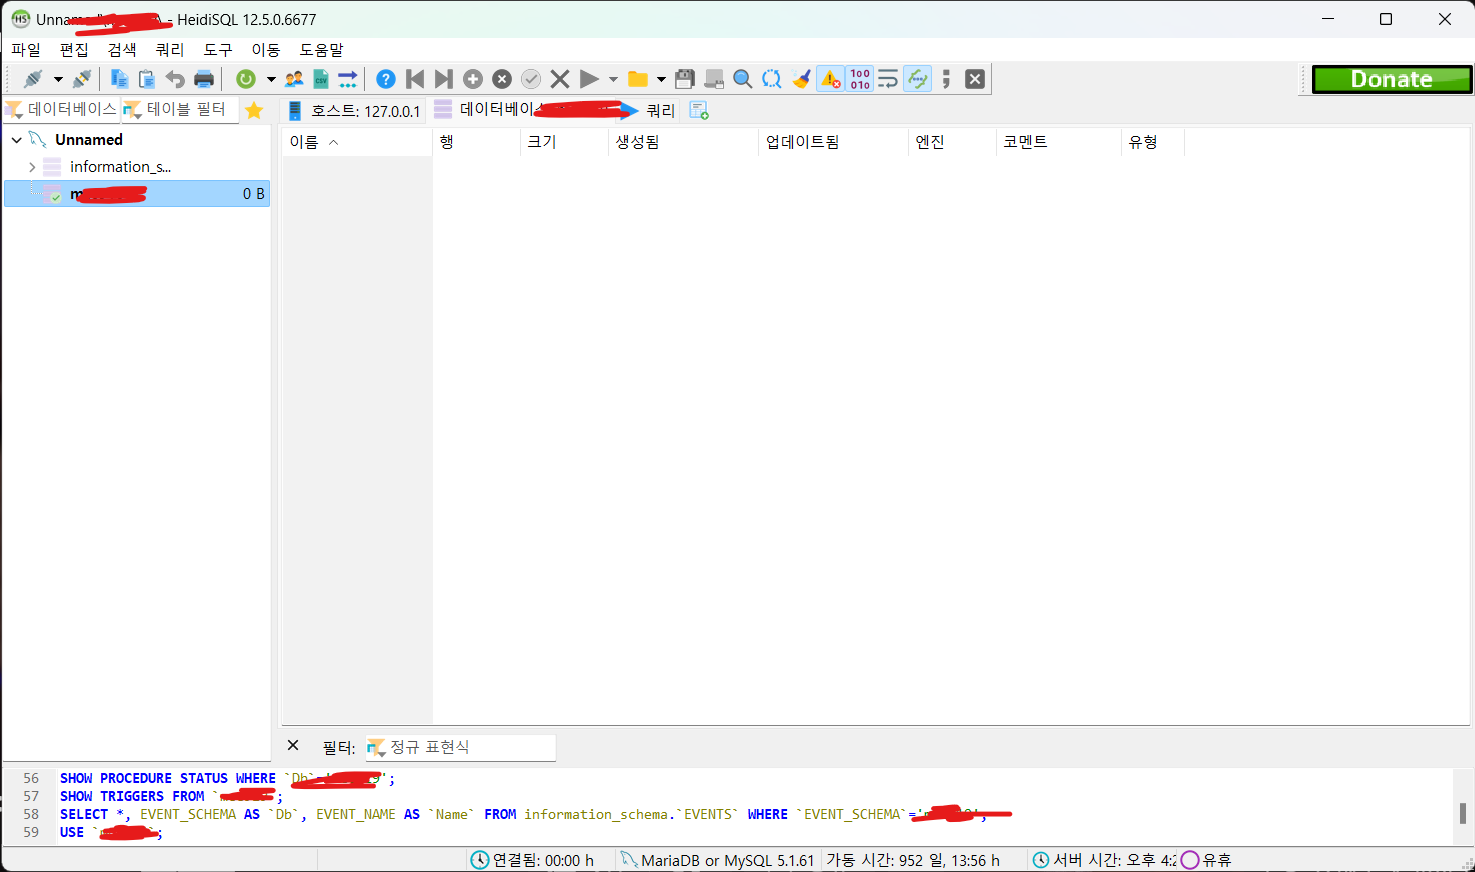Click the Donate button
The width and height of the screenshot is (1475, 872).
pyautogui.click(x=1392, y=78)
